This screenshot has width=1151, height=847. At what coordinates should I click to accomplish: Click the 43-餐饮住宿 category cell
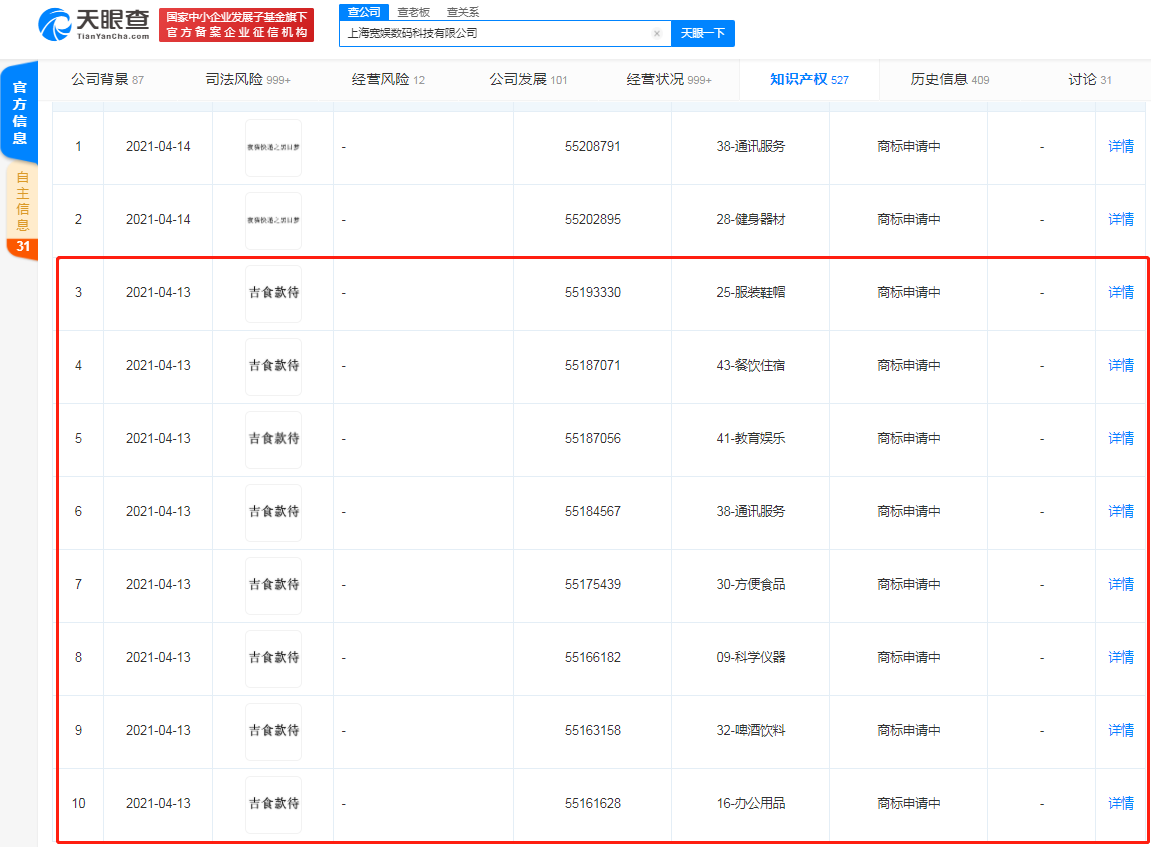pyautogui.click(x=750, y=366)
